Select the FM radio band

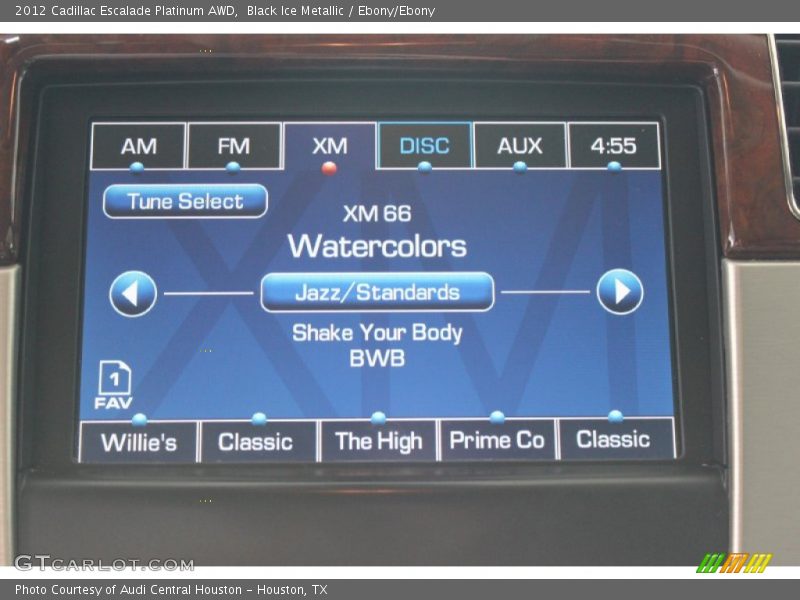(x=234, y=146)
